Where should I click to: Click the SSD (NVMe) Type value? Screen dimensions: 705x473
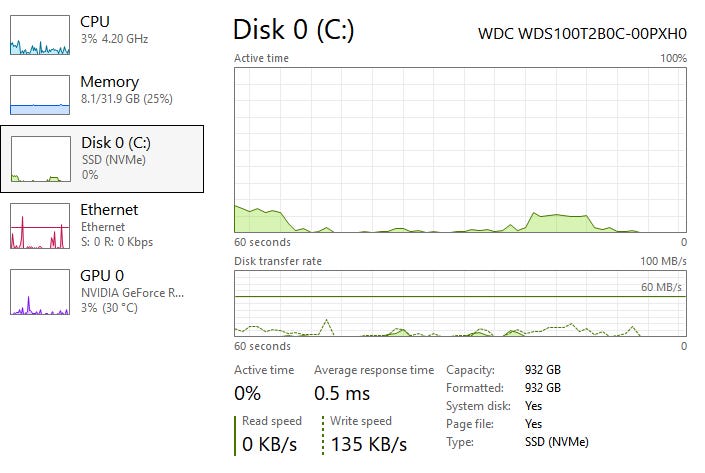[556, 442]
